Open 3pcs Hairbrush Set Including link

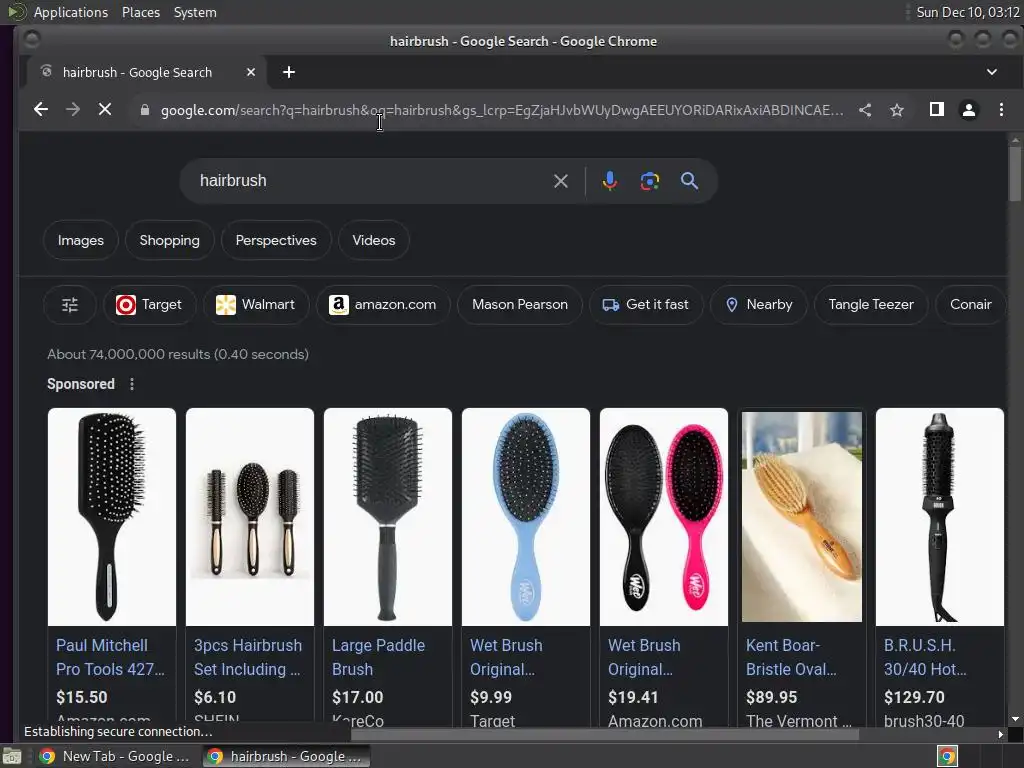248,657
